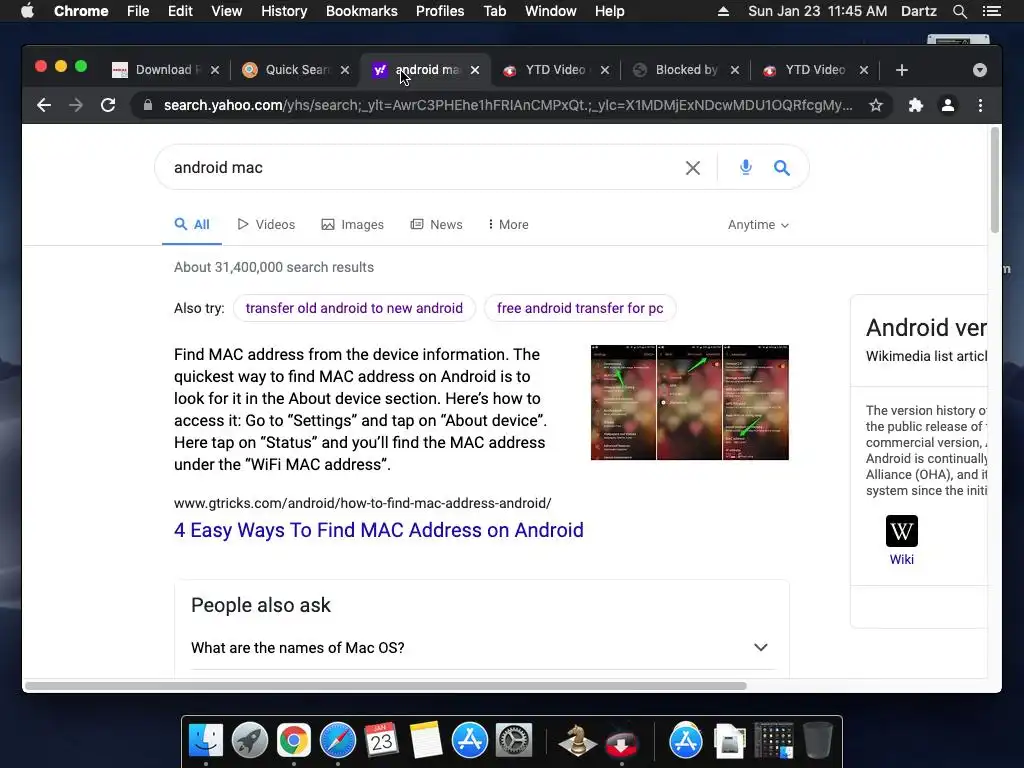The height and width of the screenshot is (768, 1024).
Task: Clear the search box with X
Action: [693, 168]
